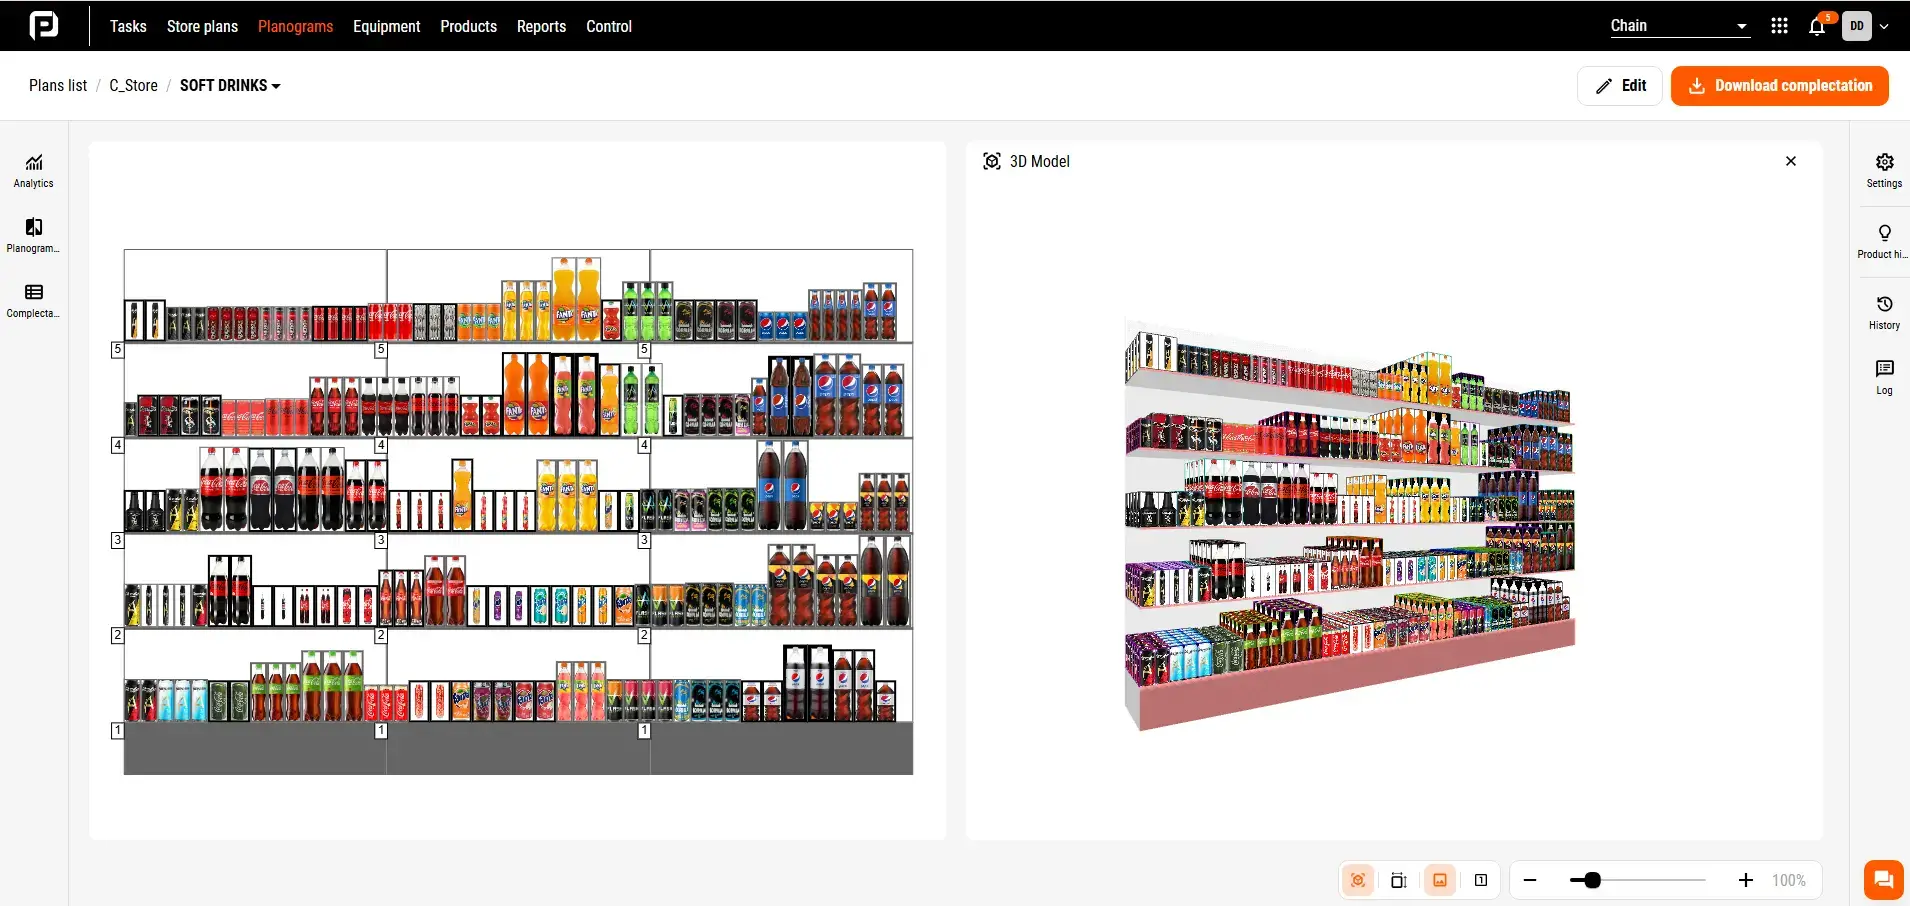Open the Log panel
The height and width of the screenshot is (906, 1910).
[1884, 377]
